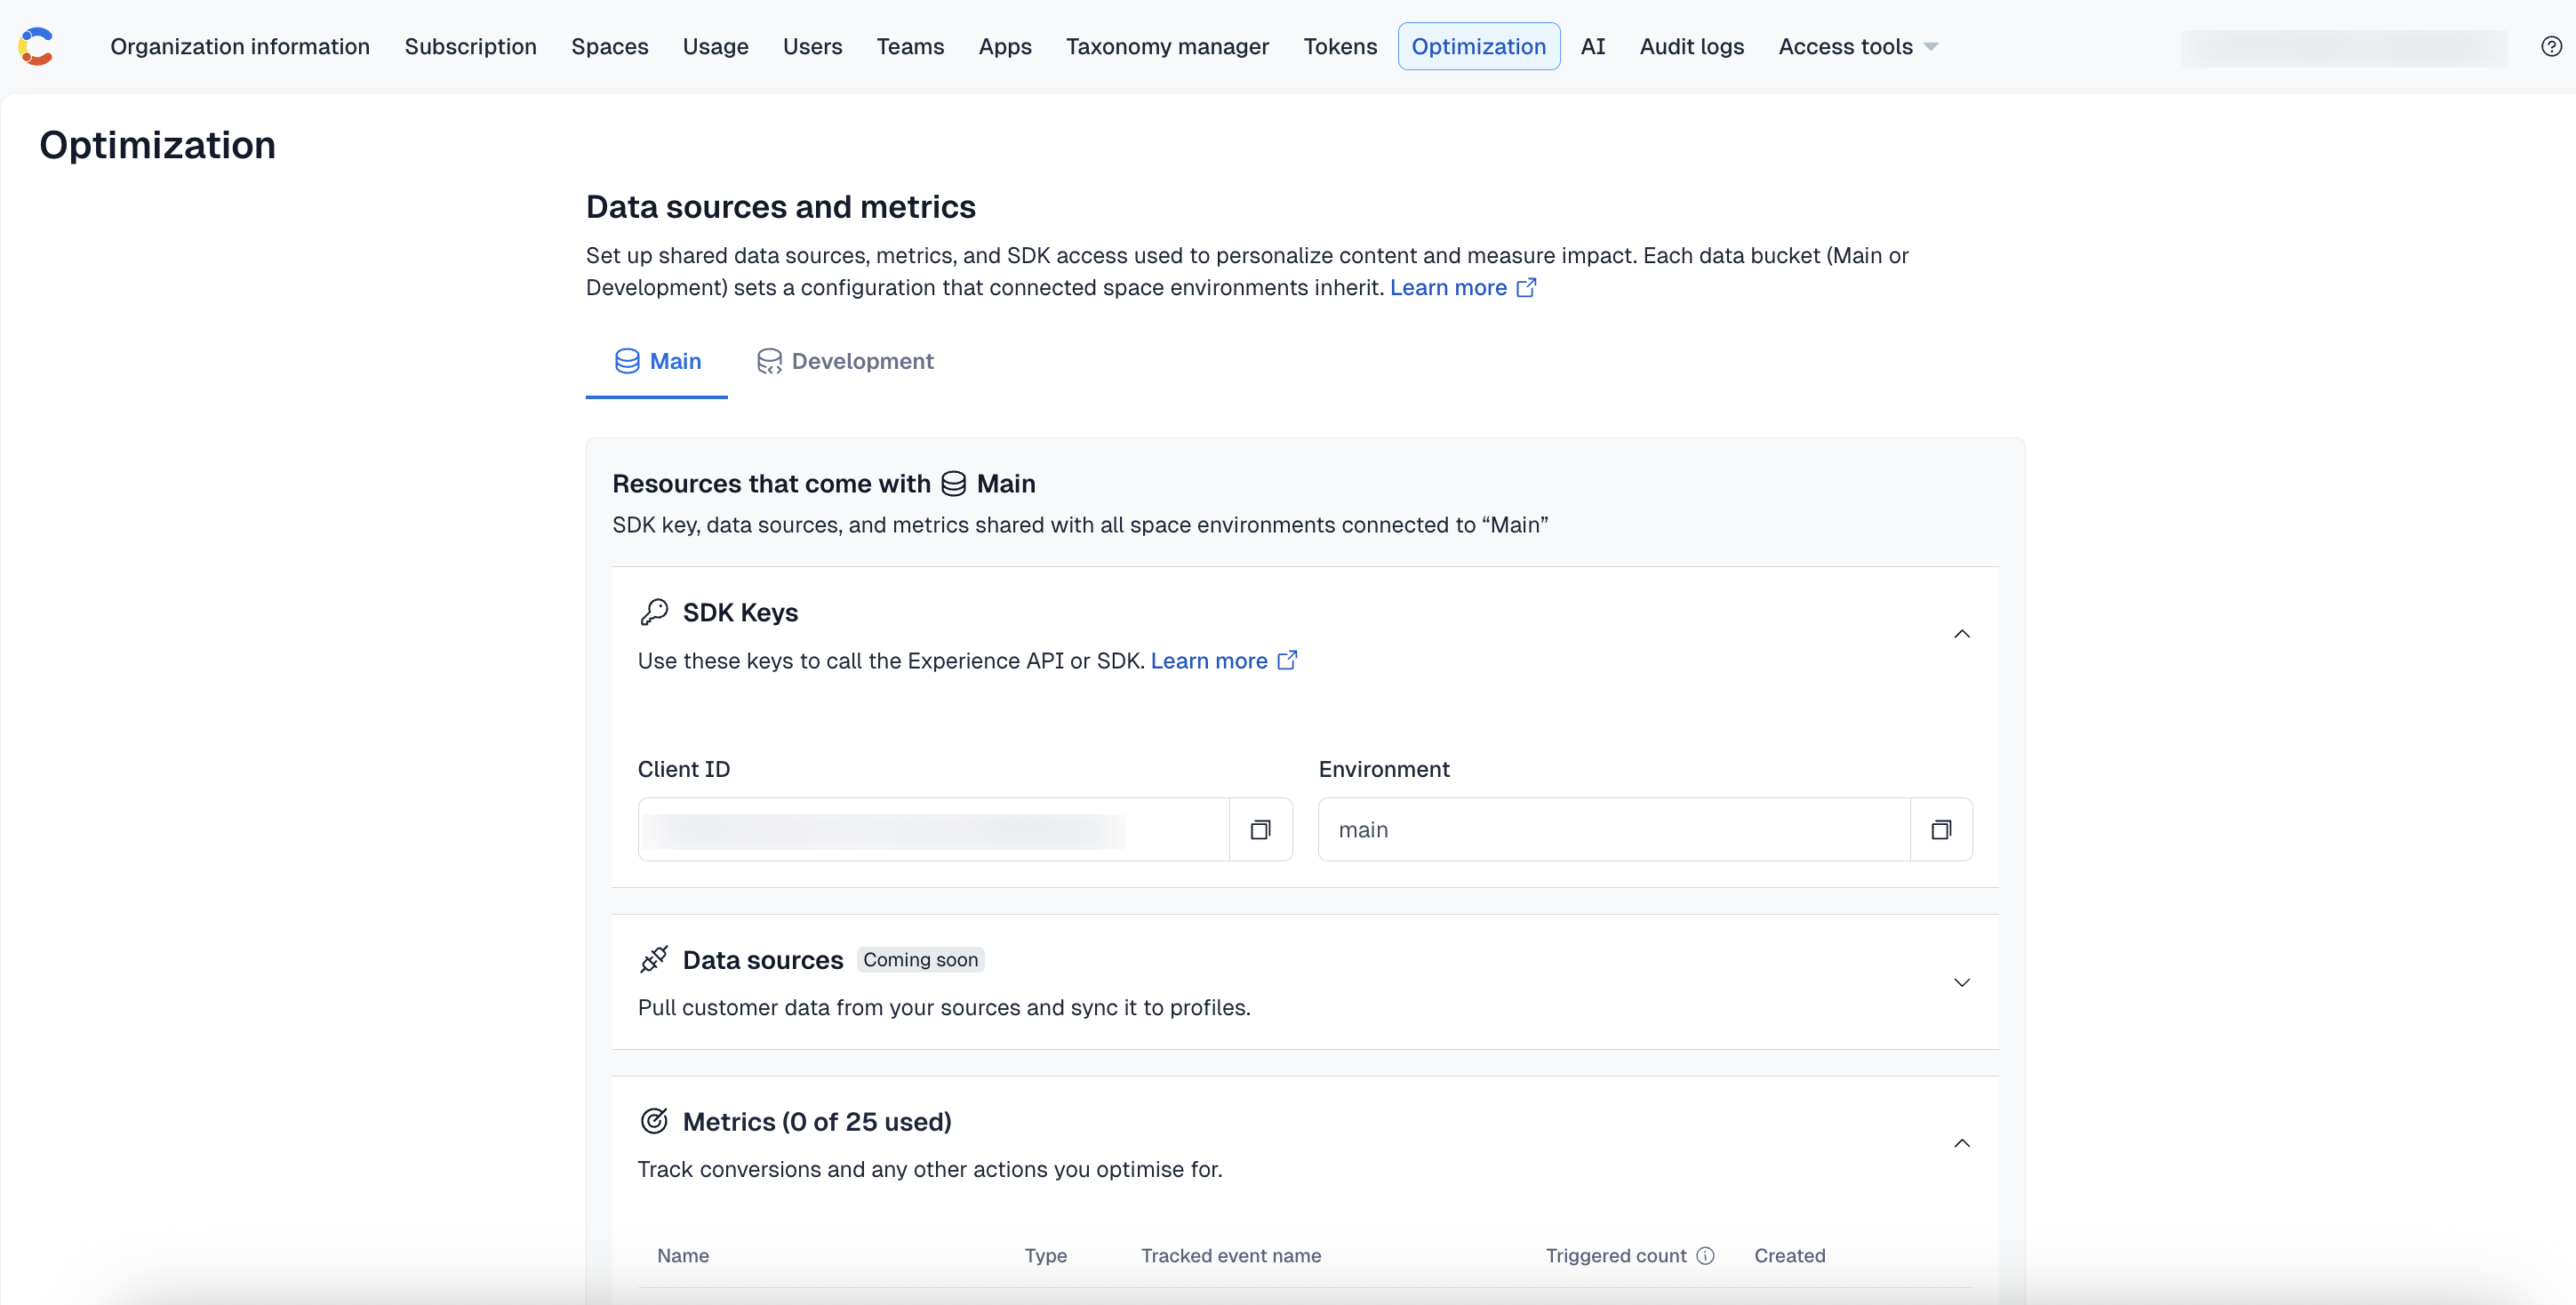Click the Metrics target icon
The image size is (2576, 1305).
[654, 1121]
